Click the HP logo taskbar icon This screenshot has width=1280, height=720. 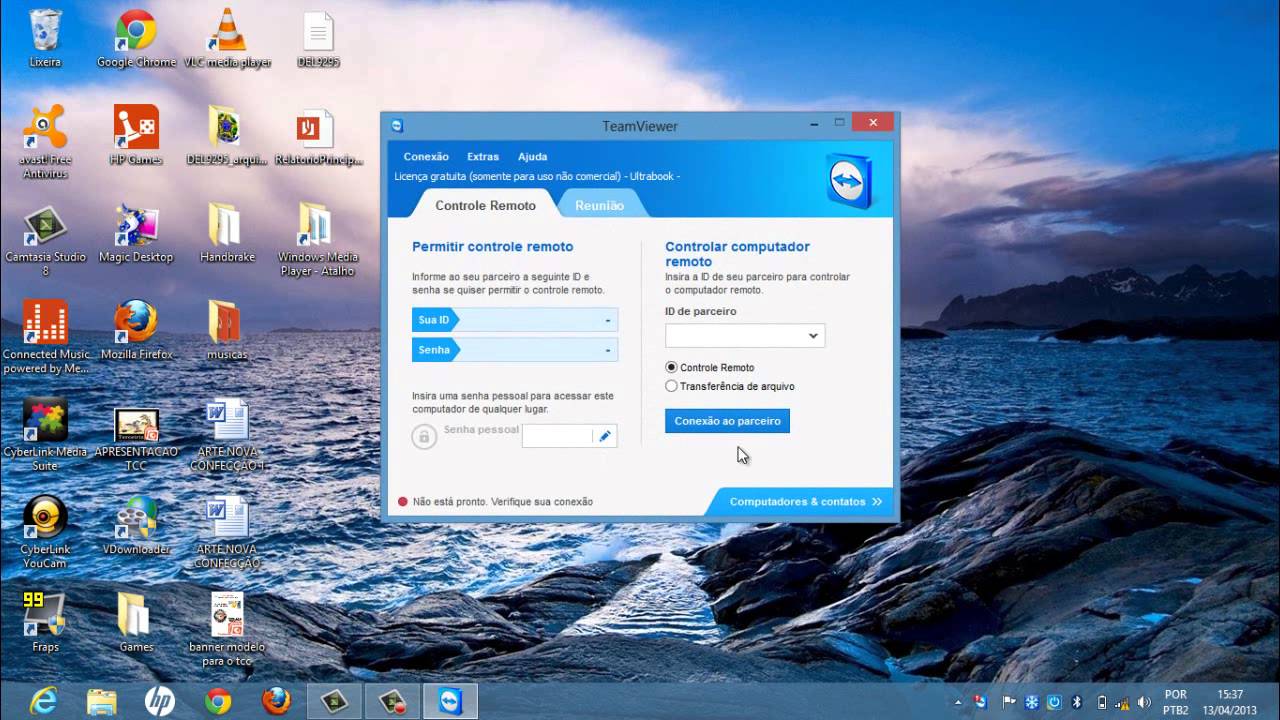point(159,701)
